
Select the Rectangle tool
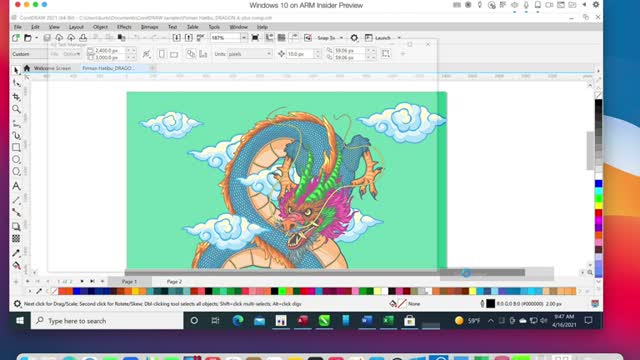(x=16, y=147)
